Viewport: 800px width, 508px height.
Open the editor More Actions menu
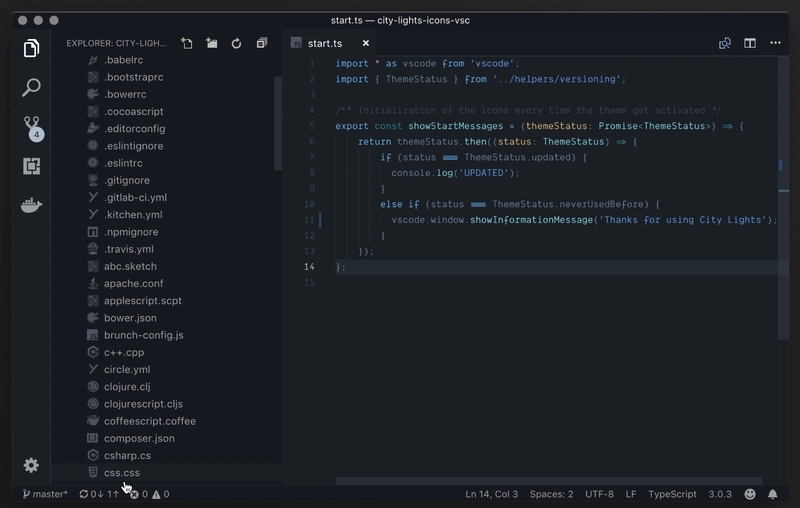(x=776, y=43)
